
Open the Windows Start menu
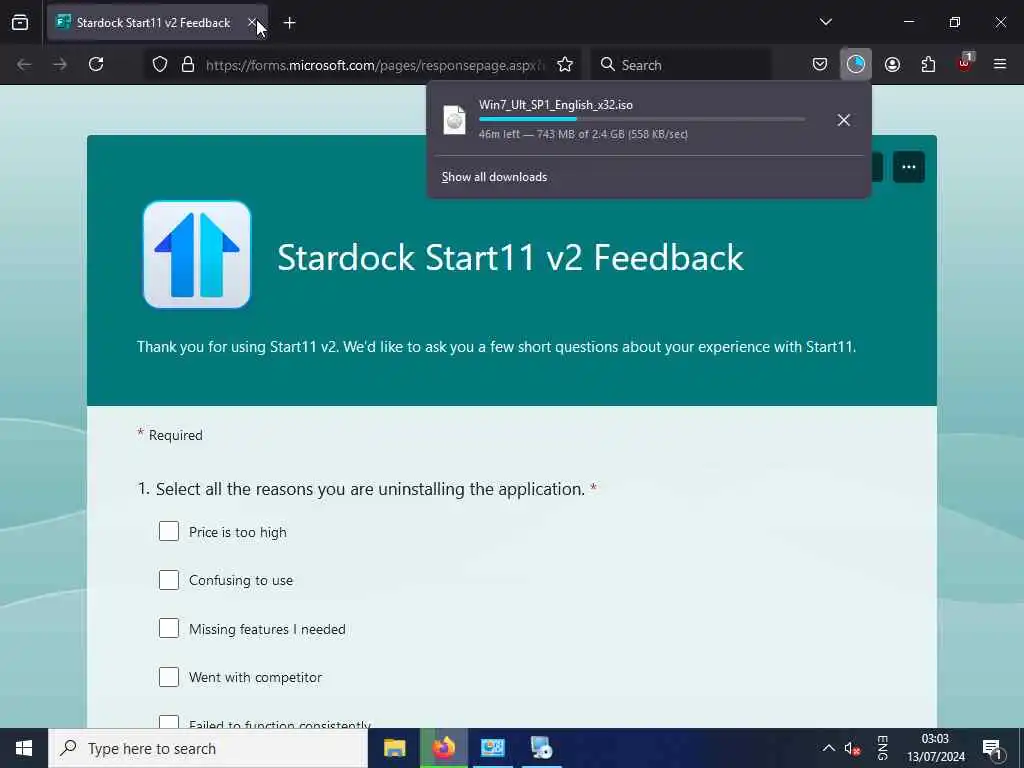24,748
